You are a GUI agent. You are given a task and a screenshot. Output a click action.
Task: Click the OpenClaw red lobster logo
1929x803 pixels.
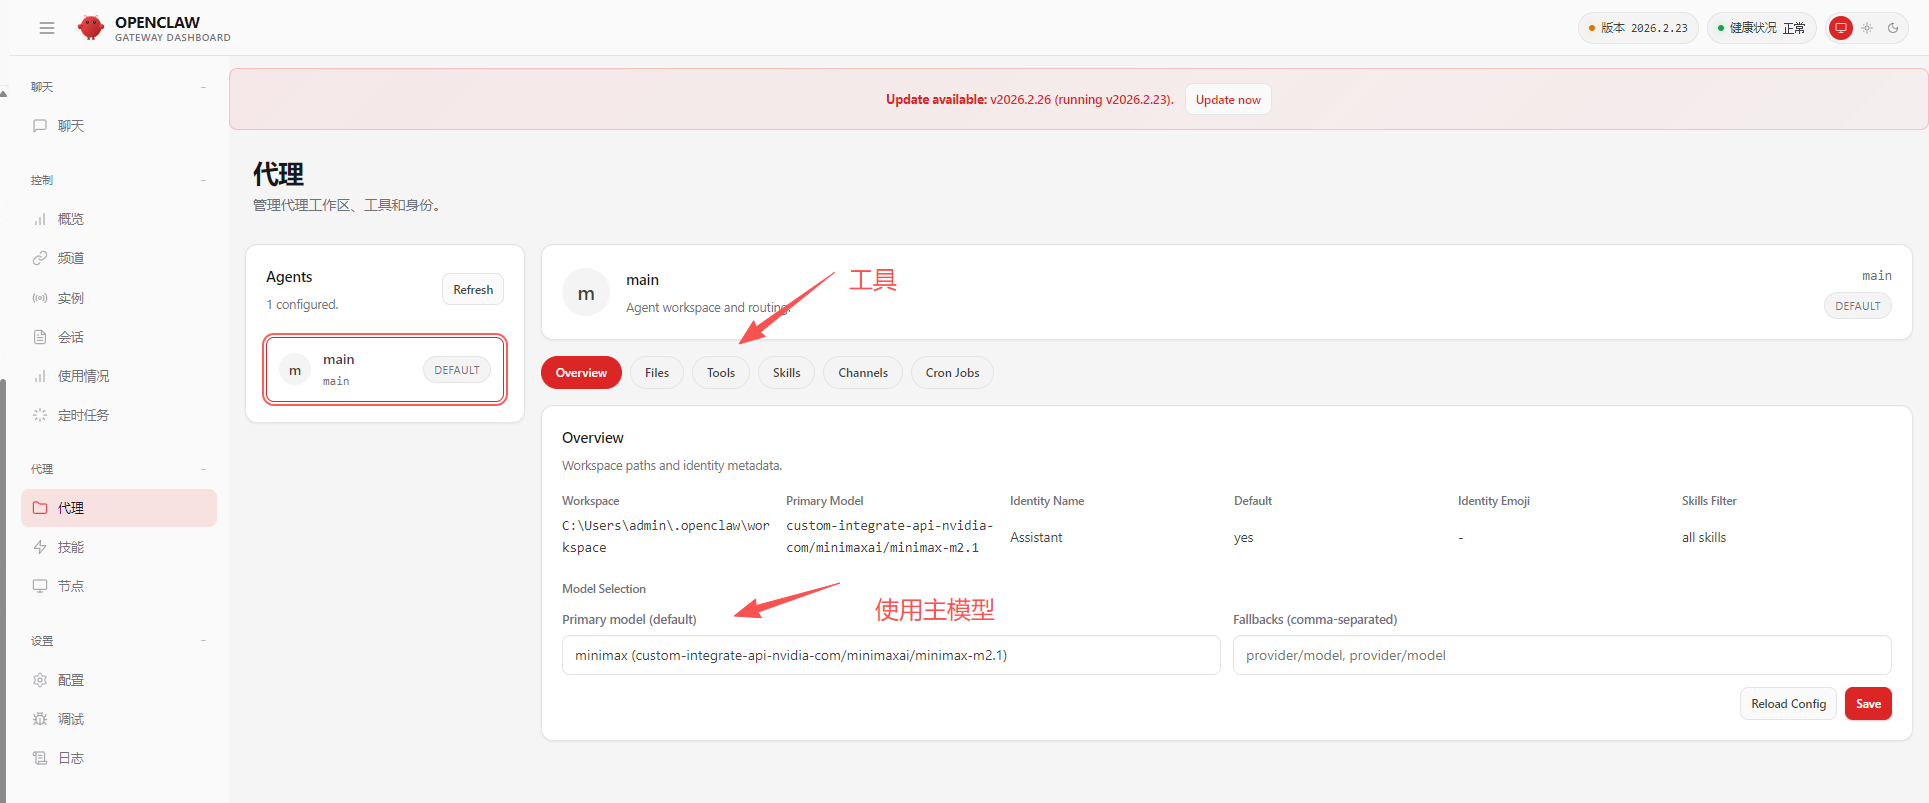(91, 28)
